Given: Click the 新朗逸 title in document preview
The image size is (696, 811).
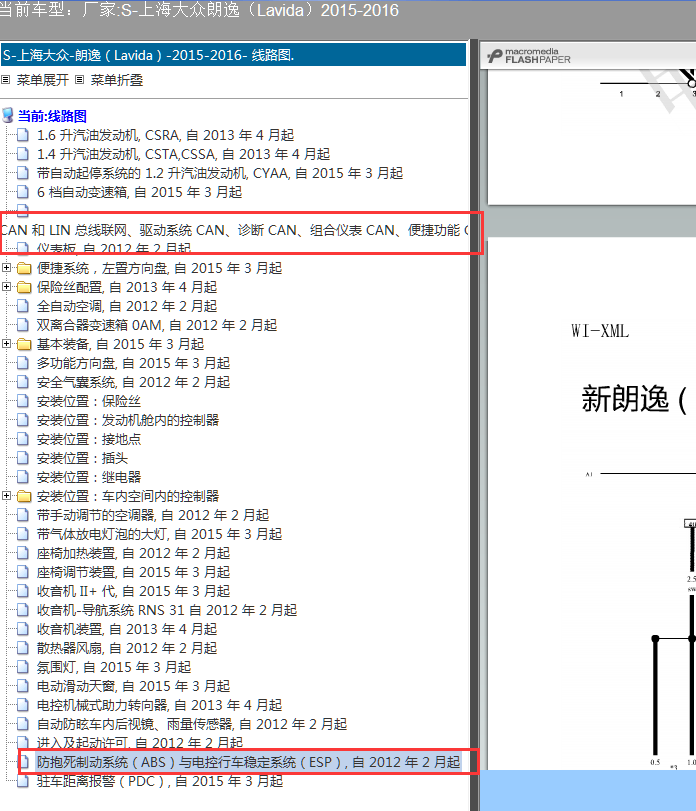Looking at the screenshot, I should tap(634, 399).
